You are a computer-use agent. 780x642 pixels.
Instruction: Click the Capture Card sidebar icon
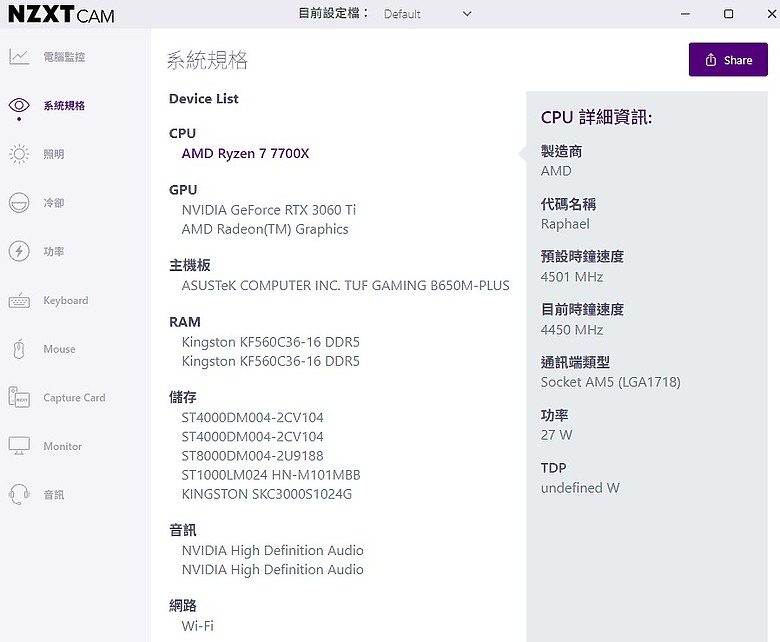click(19, 398)
